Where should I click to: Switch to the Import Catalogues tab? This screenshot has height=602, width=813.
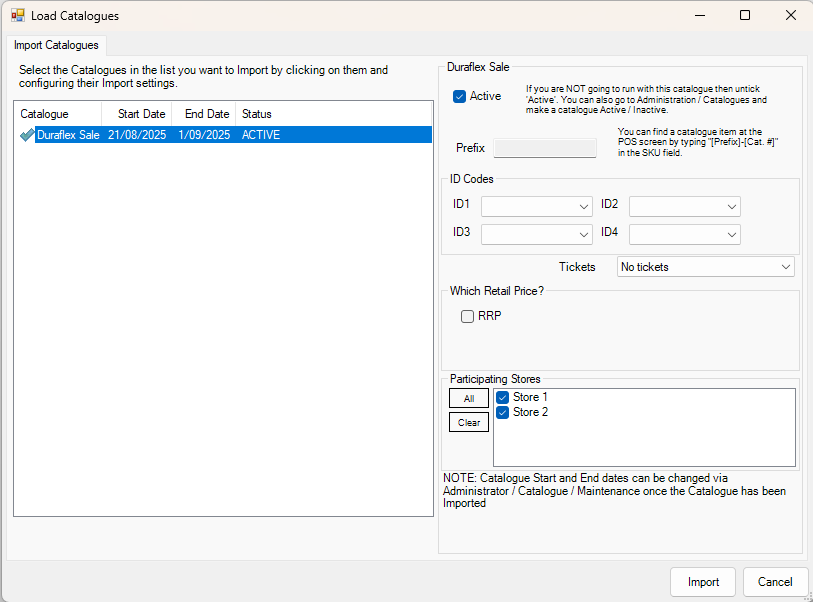click(x=56, y=45)
